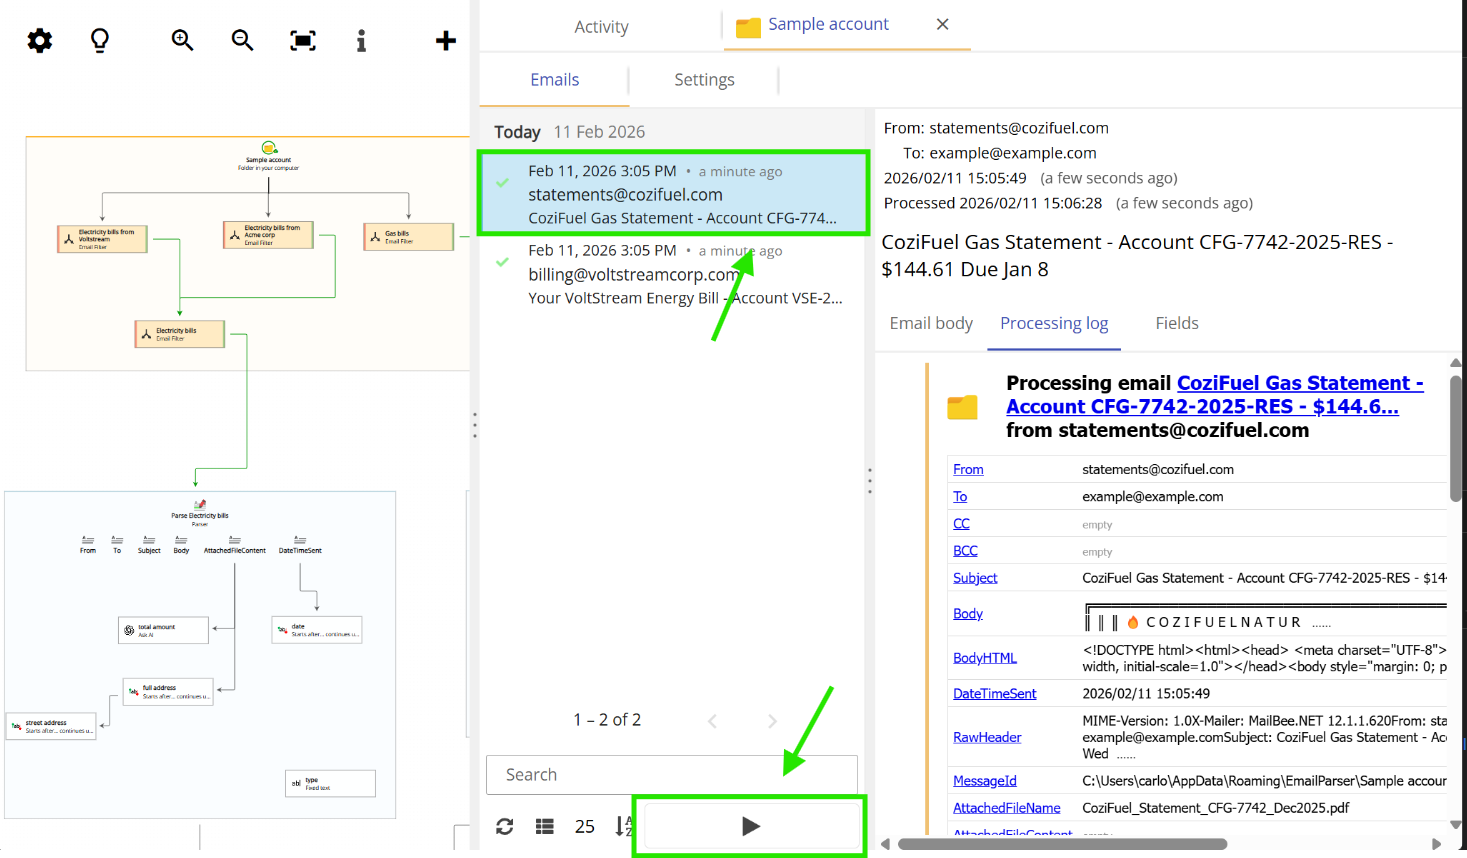Zoom out of the flowchart canvas

pyautogui.click(x=241, y=40)
